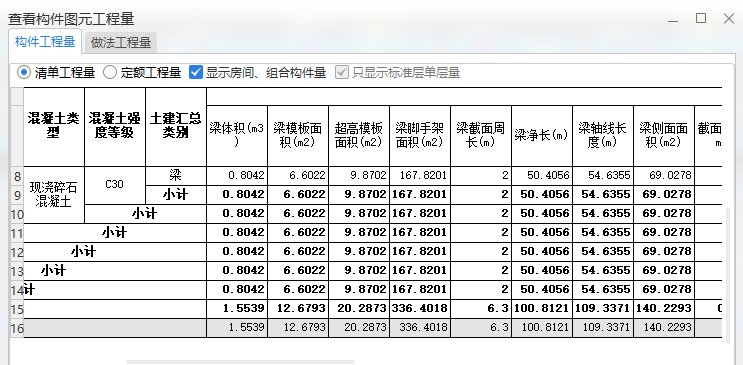
Task: Click the 梁侧面面积(m2) column header
Action: (x=664, y=136)
